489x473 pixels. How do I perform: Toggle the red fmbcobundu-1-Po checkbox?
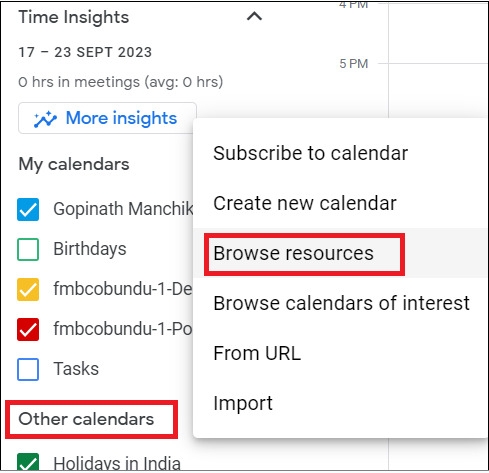28,329
